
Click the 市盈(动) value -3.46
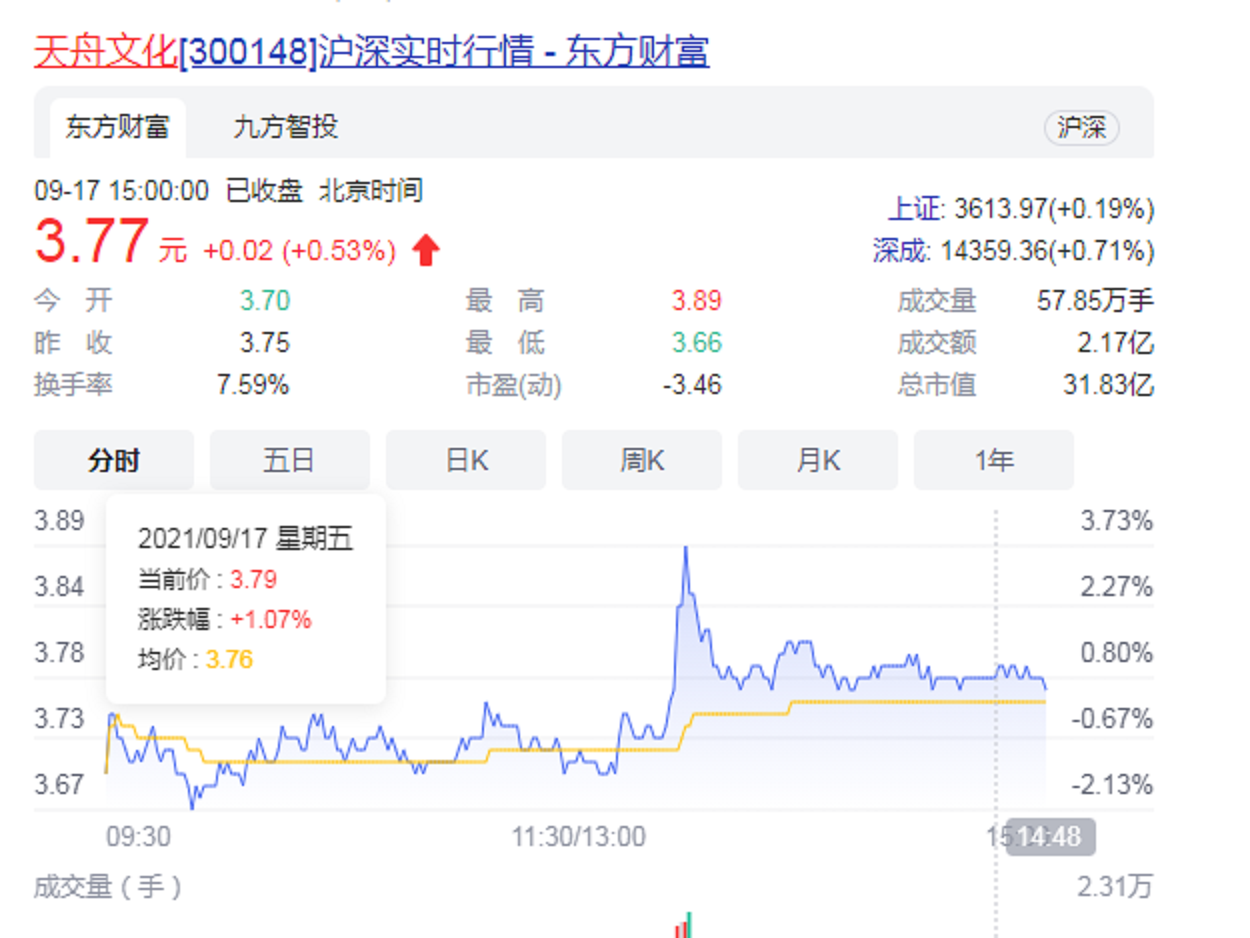692,385
